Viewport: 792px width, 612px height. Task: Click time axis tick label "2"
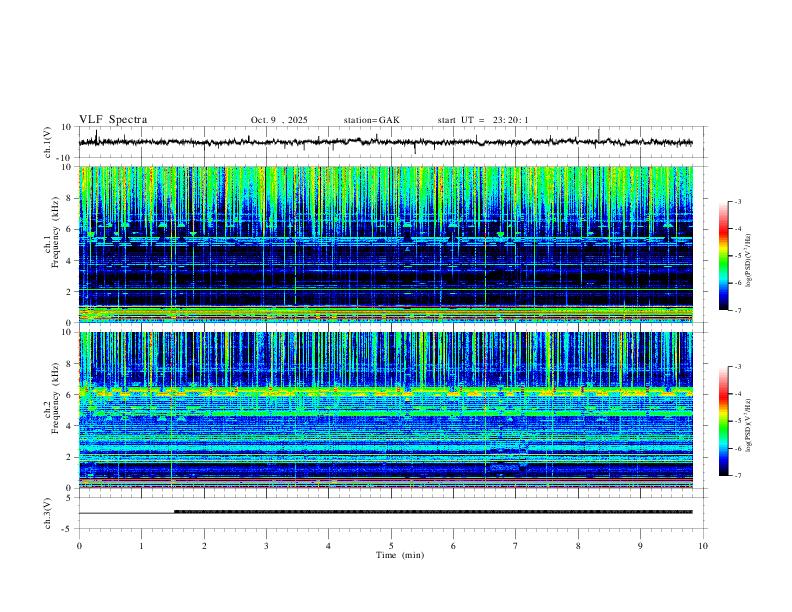[x=204, y=546]
